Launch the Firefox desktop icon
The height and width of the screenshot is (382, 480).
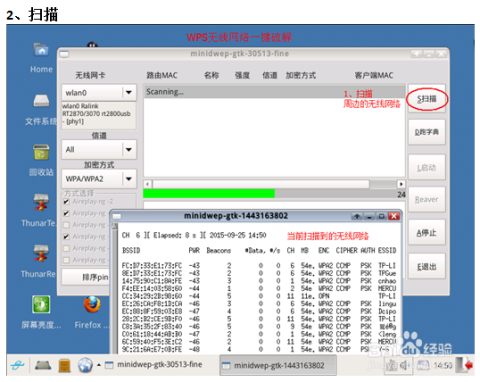click(92, 304)
